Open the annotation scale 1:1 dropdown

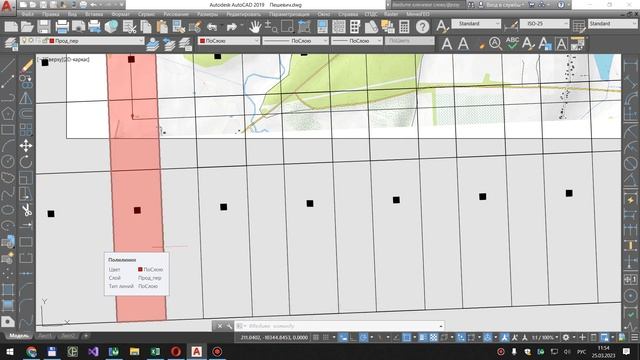point(544,338)
